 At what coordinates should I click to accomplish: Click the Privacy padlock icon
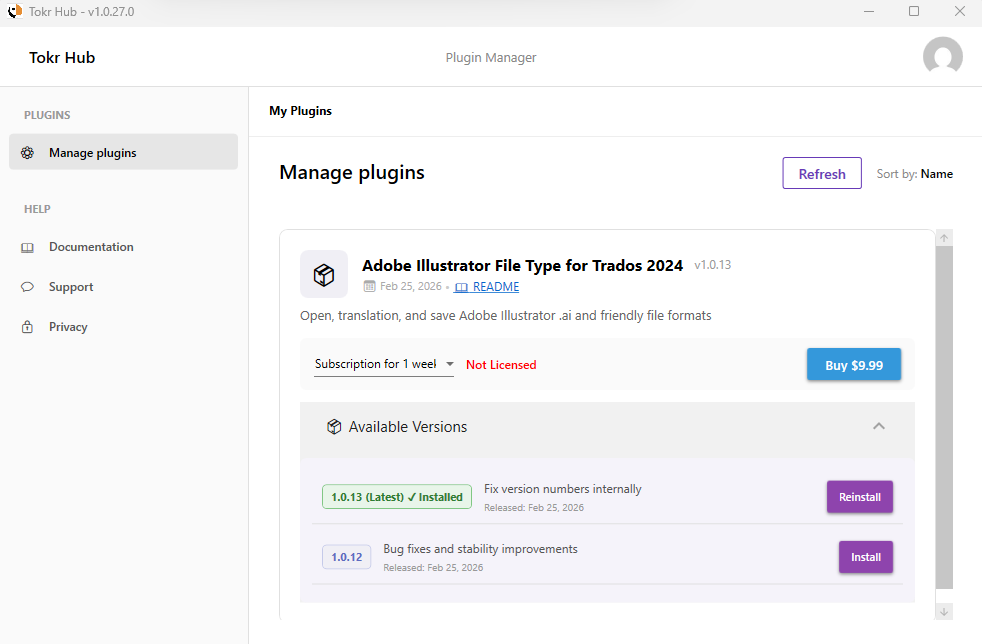pos(28,327)
